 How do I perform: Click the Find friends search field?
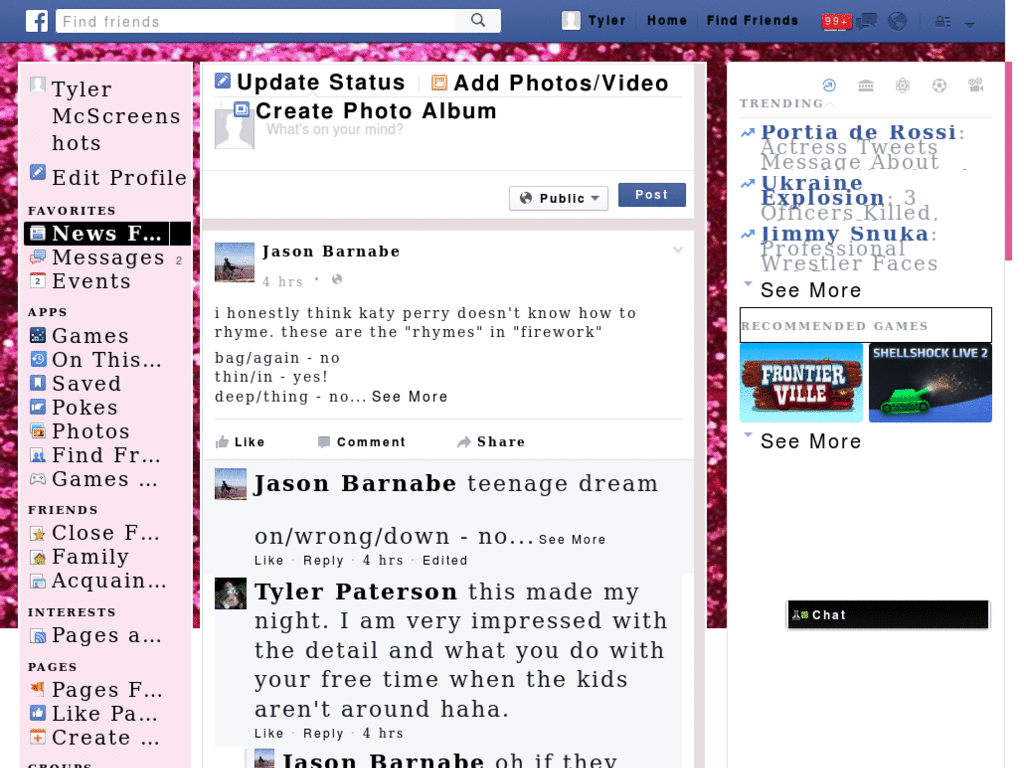click(x=256, y=21)
